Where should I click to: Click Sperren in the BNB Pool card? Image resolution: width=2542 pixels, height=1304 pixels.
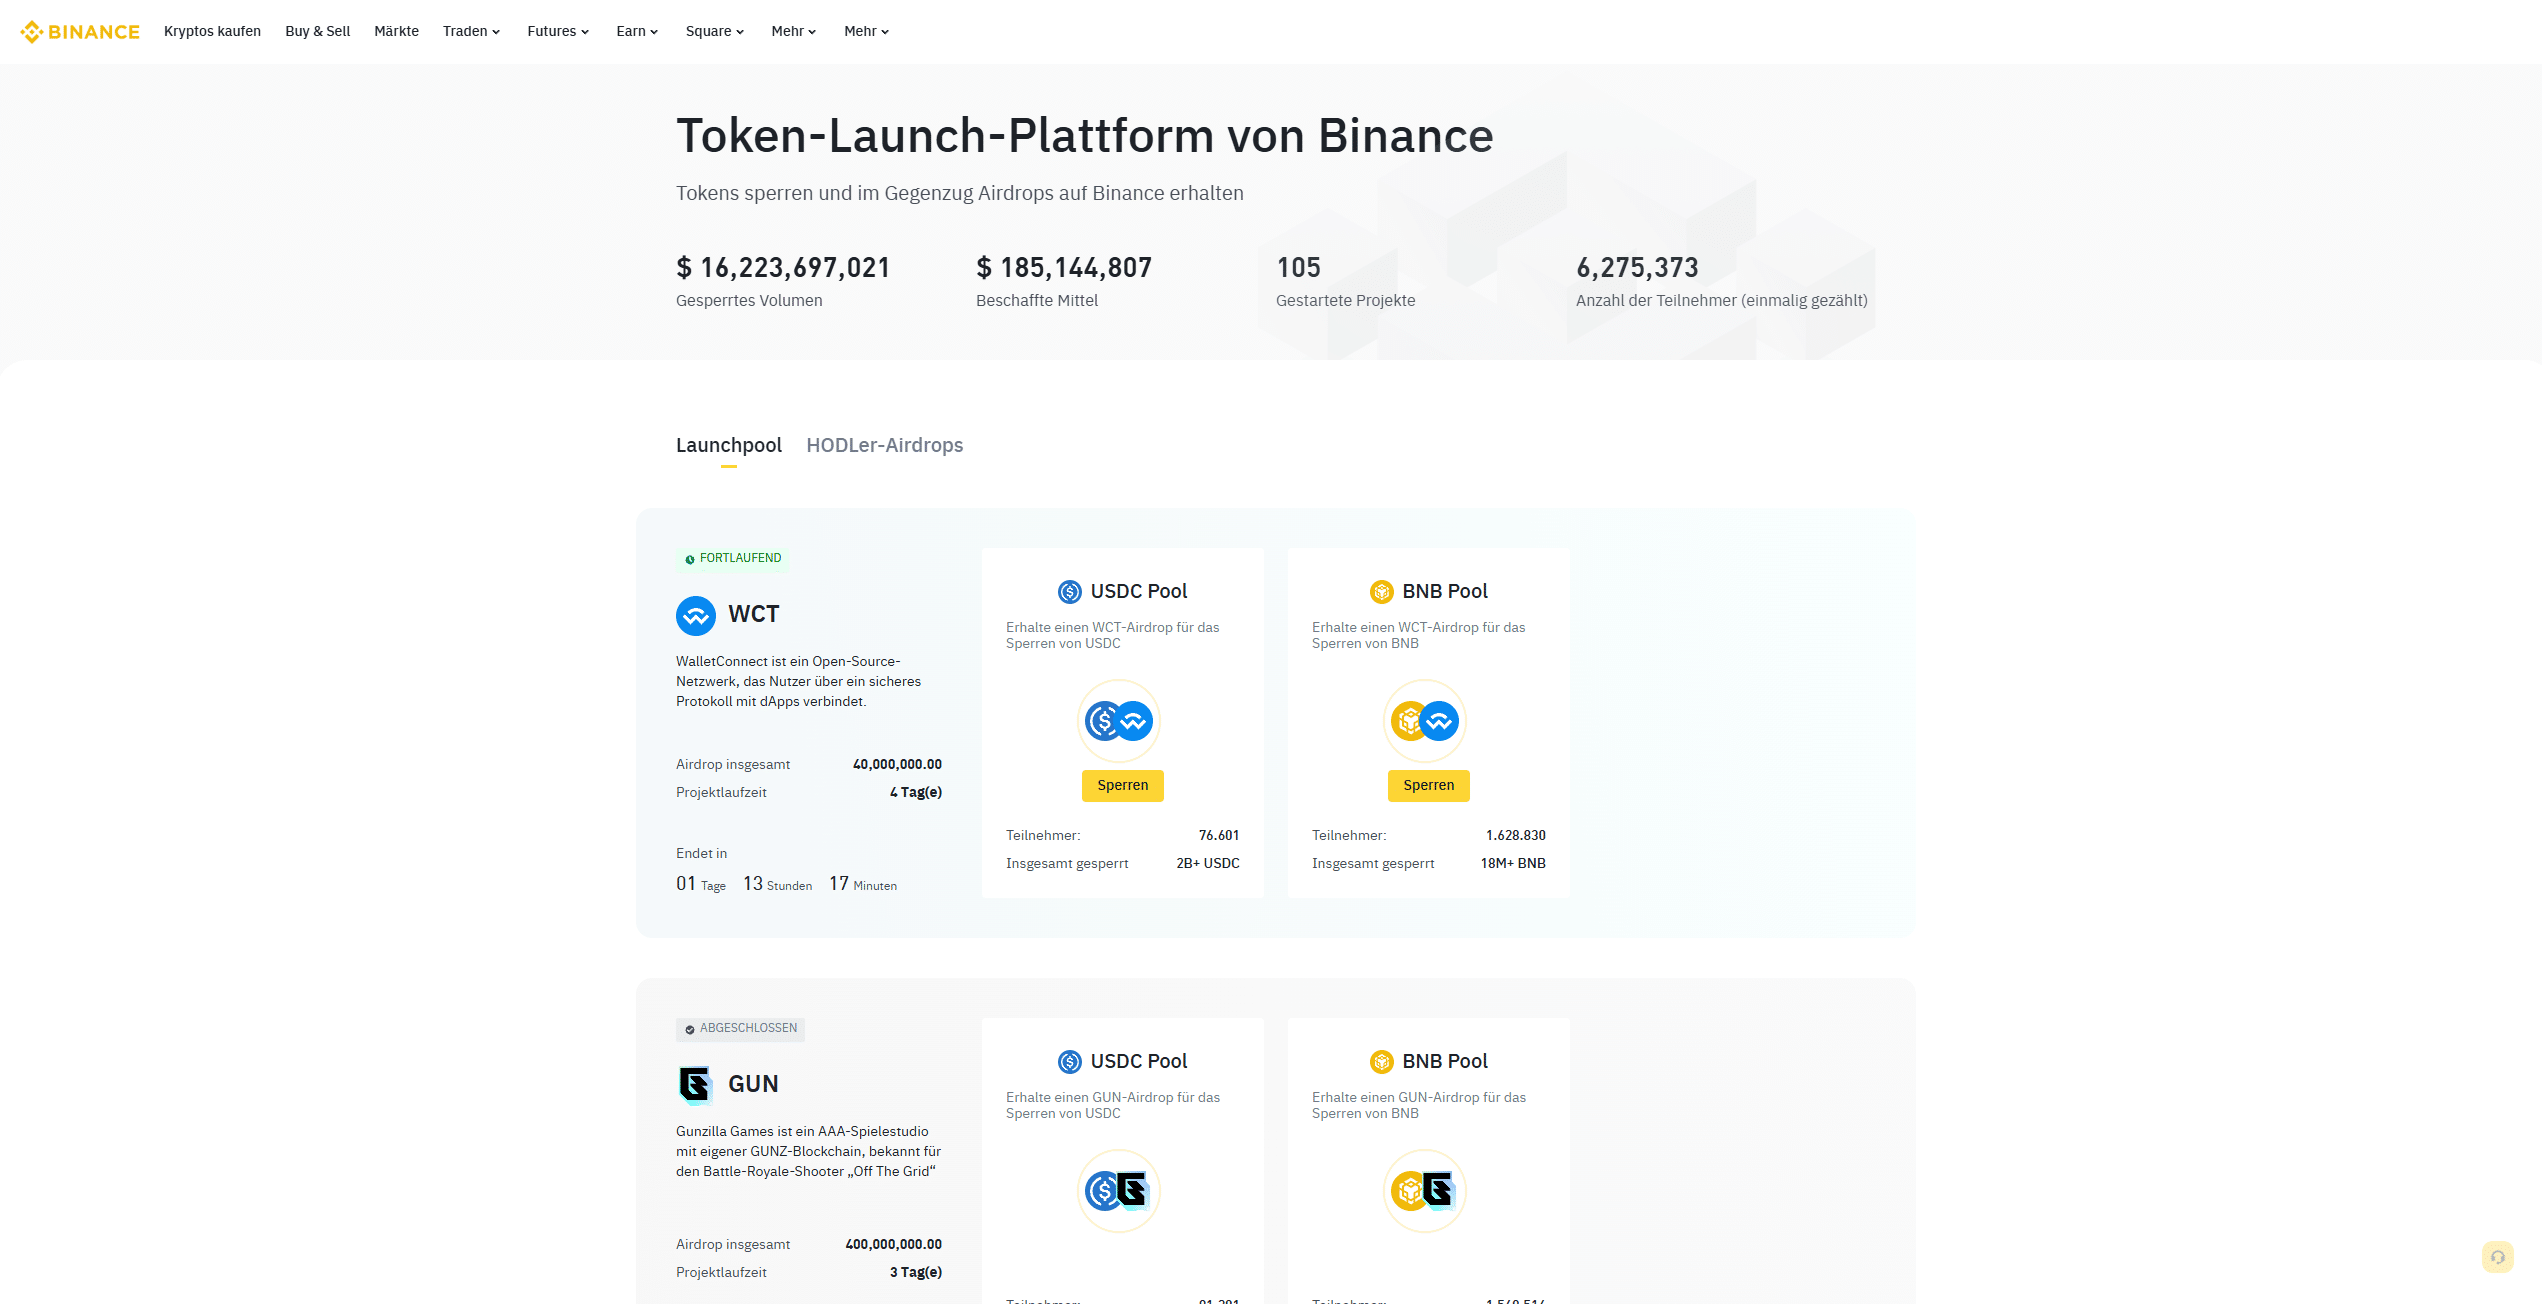point(1428,786)
